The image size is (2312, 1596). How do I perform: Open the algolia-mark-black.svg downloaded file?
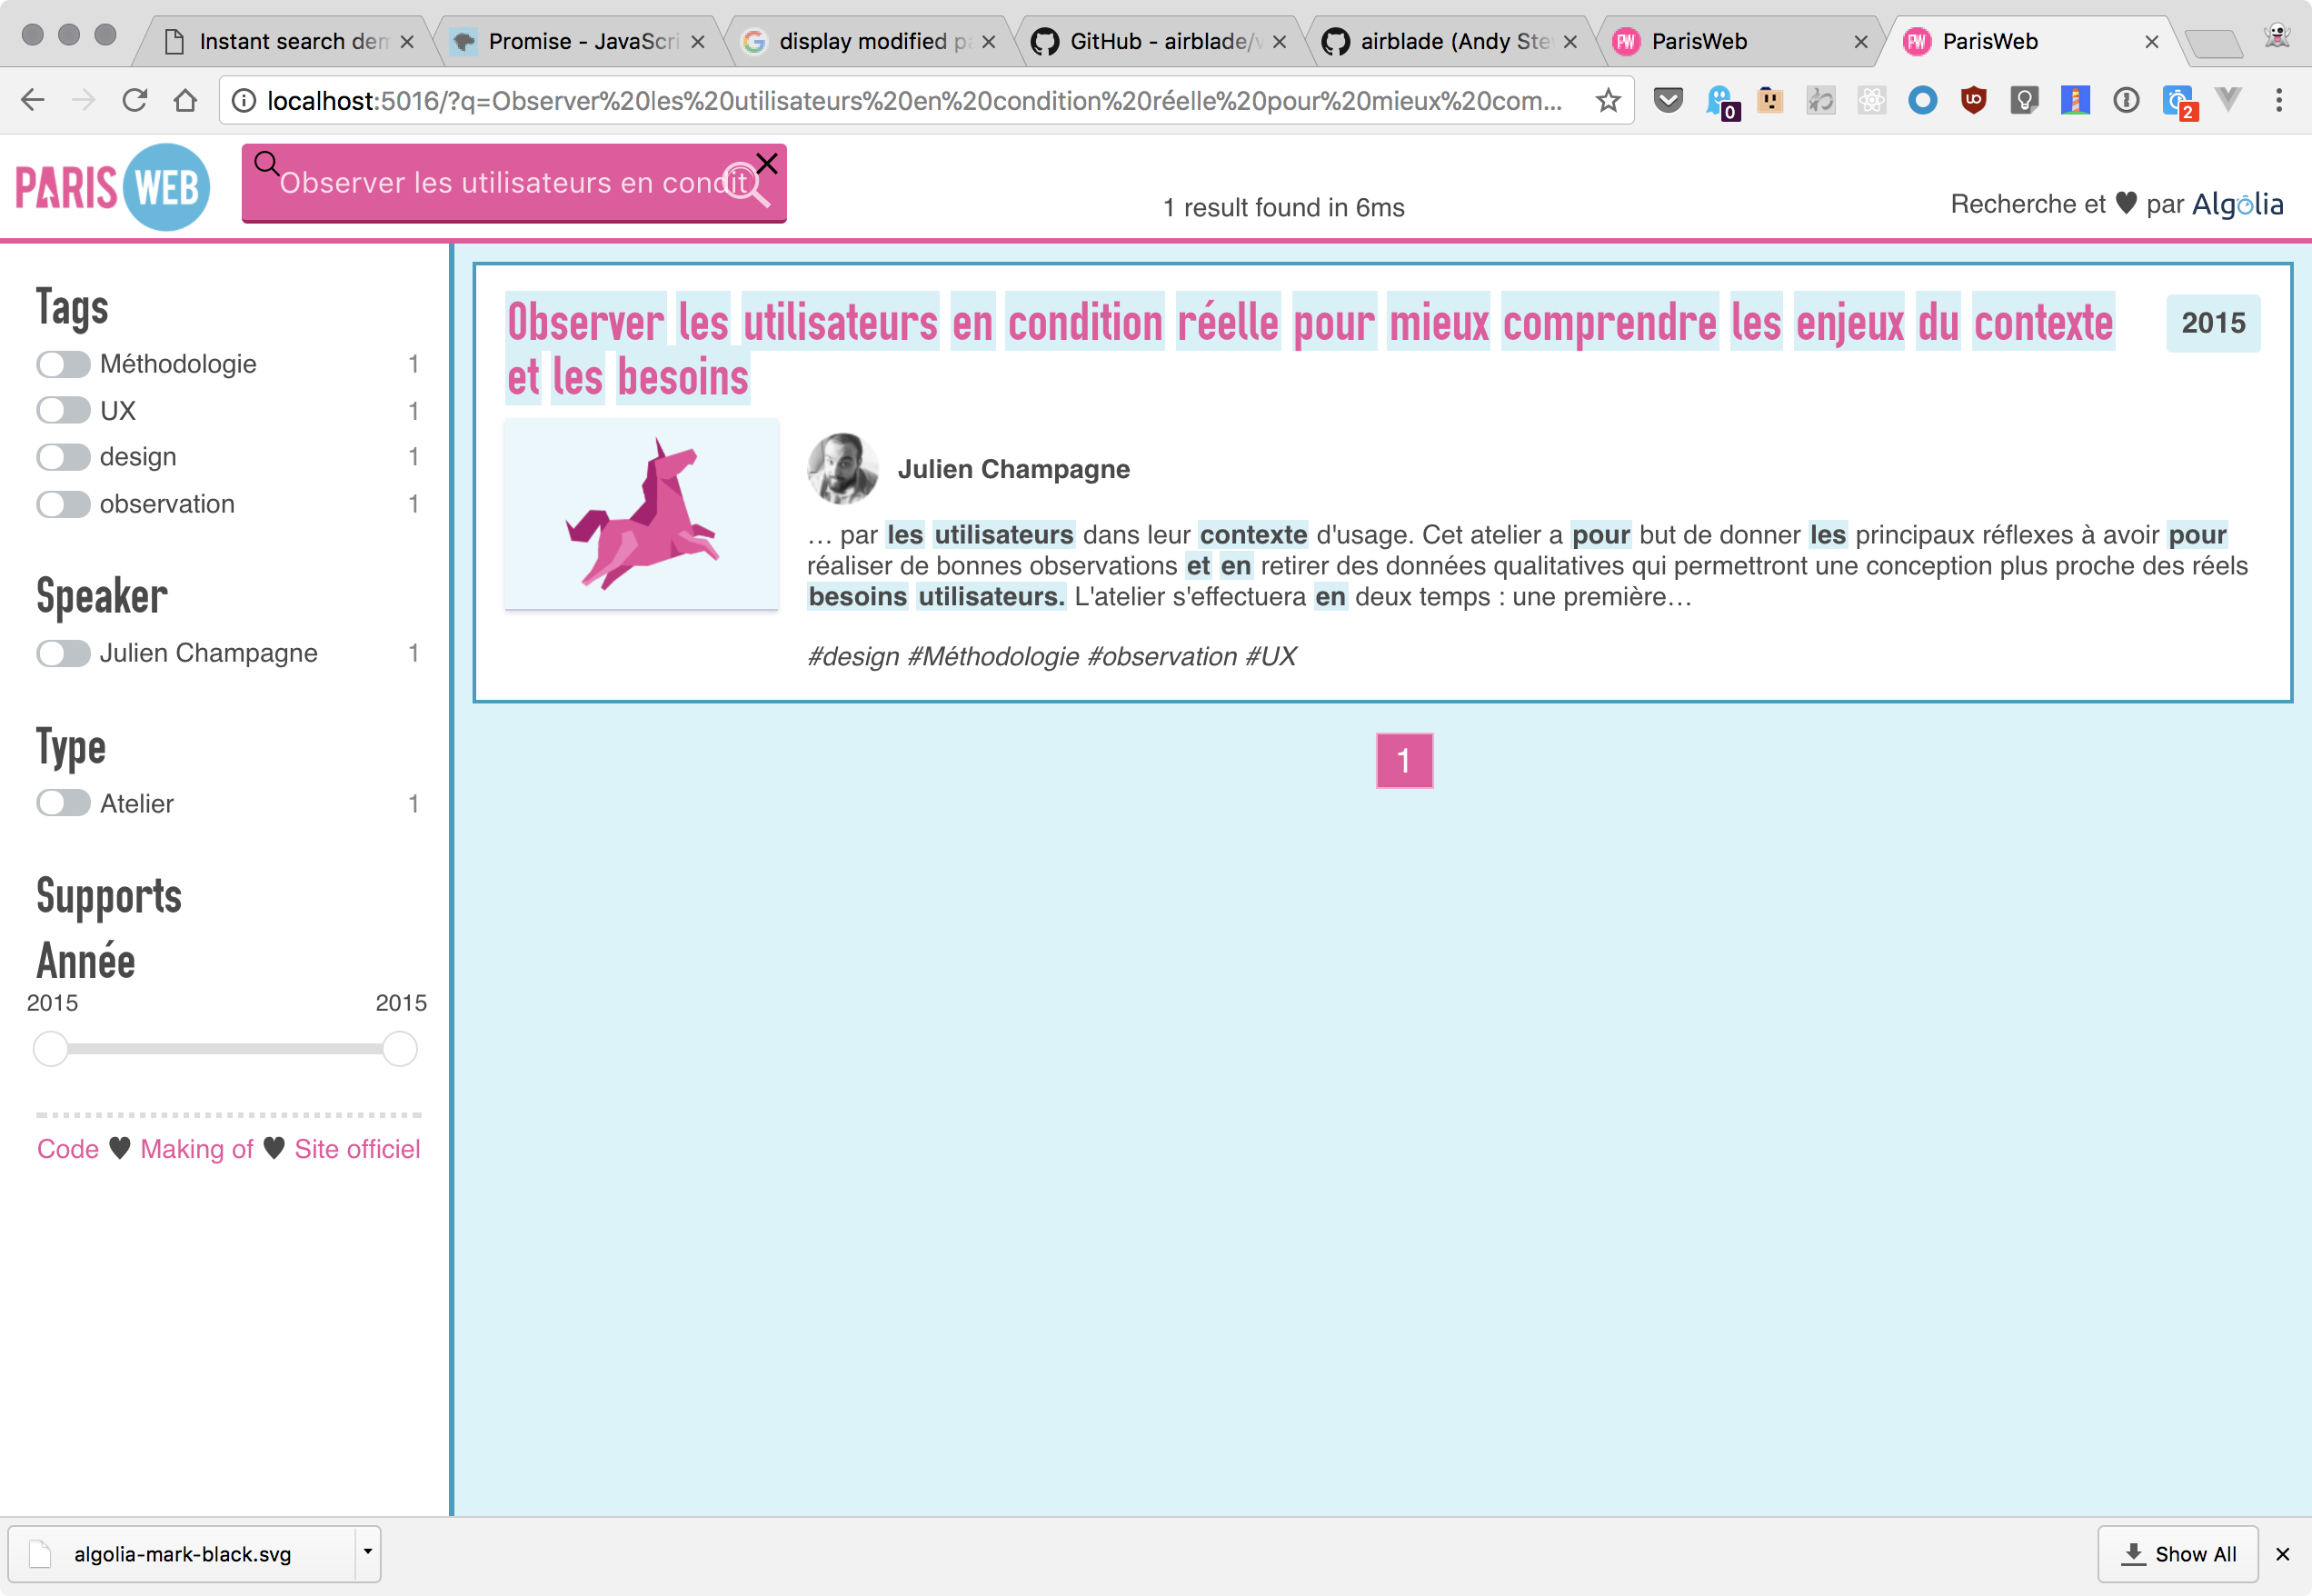[x=182, y=1554]
